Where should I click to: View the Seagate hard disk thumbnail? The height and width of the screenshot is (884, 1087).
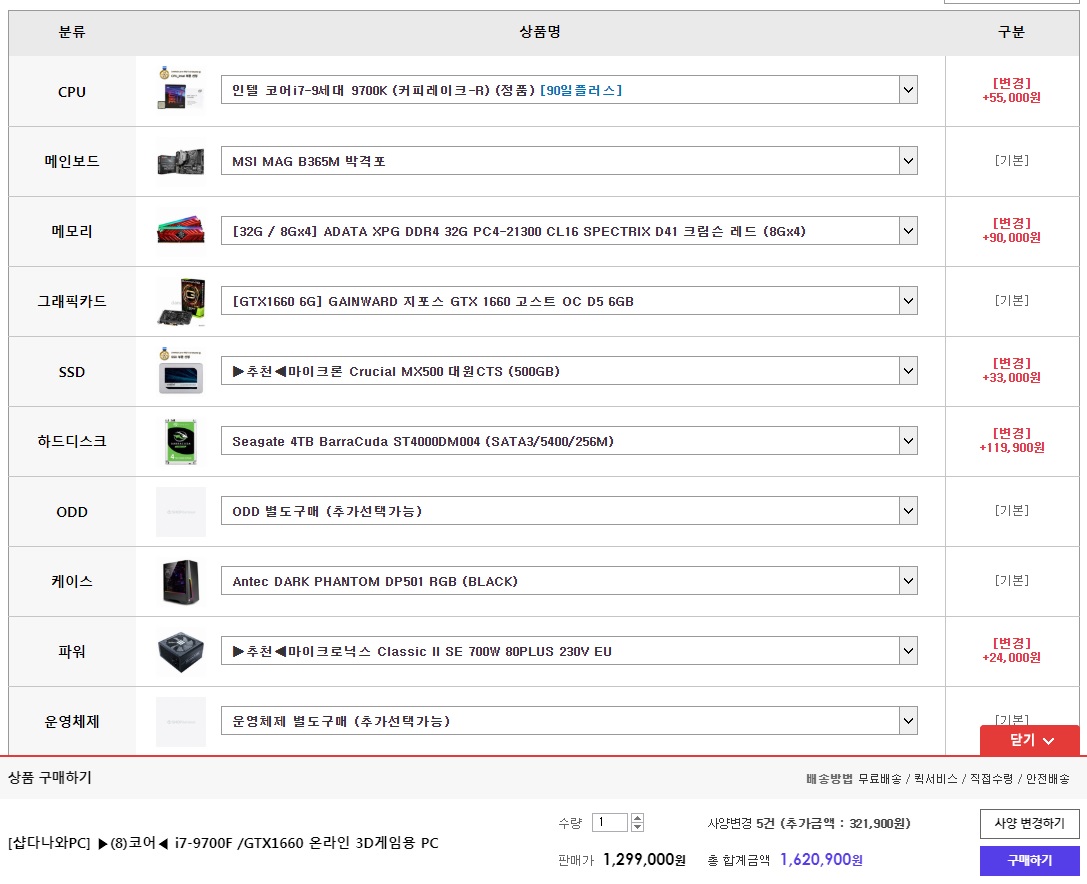tap(181, 442)
